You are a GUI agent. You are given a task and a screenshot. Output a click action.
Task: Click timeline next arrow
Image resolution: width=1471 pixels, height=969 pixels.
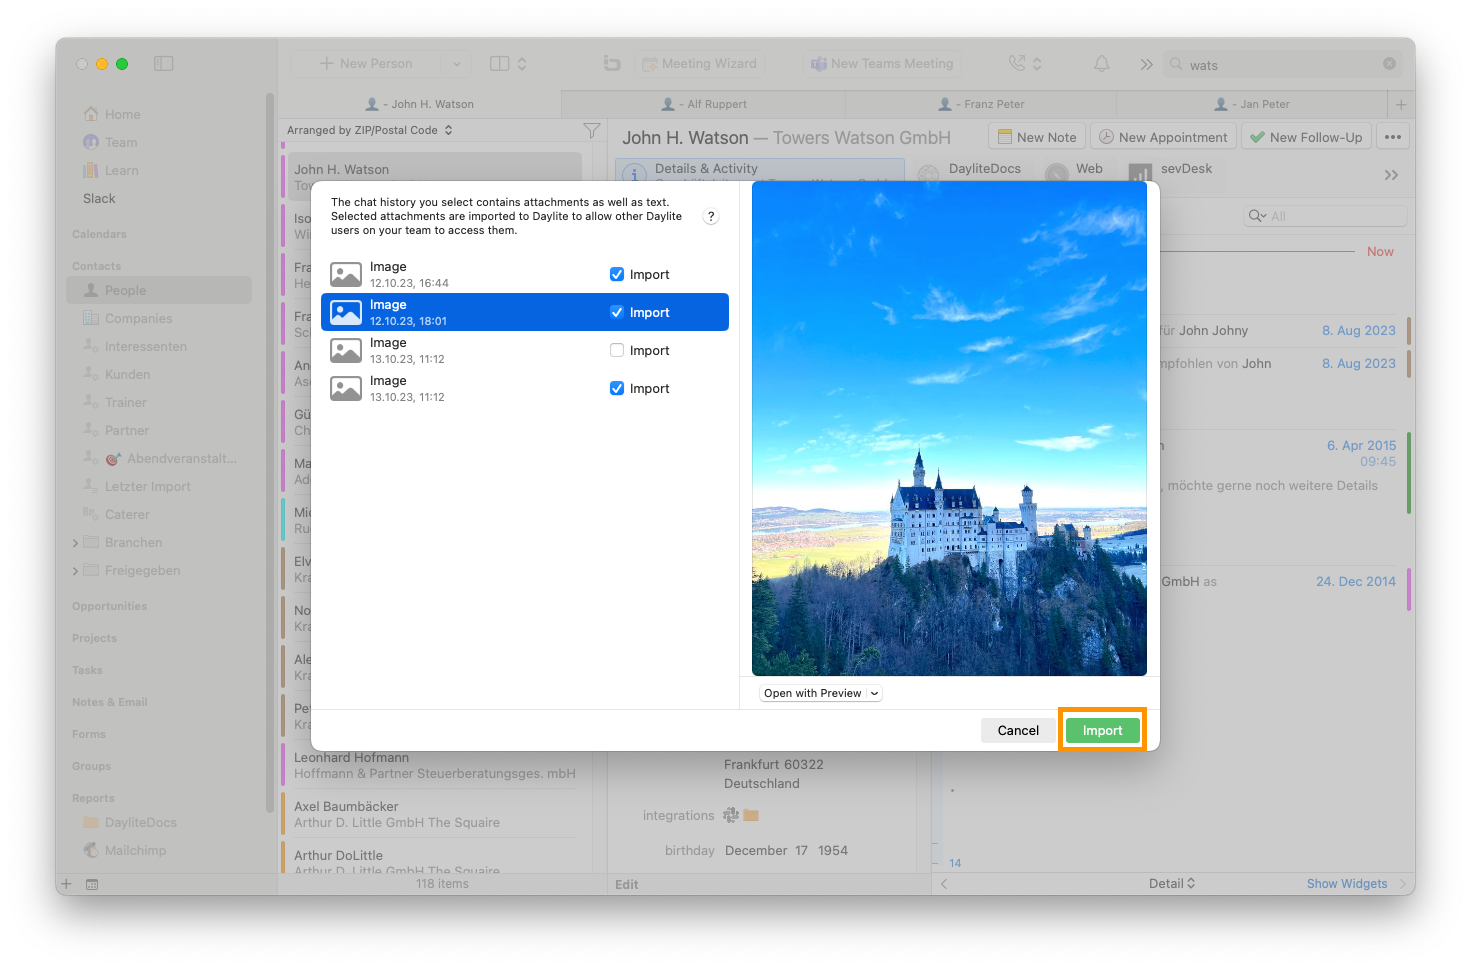1402,884
